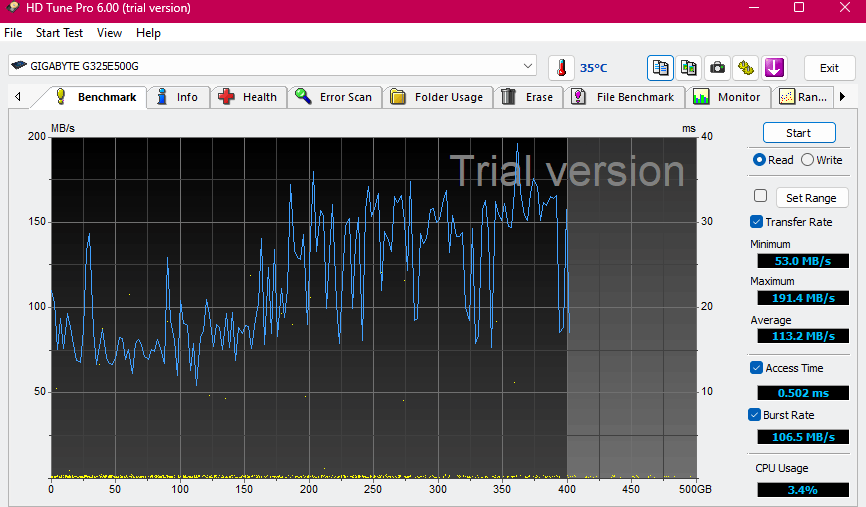Click the thermometer temperature icon
866x507 pixels.
(561, 68)
